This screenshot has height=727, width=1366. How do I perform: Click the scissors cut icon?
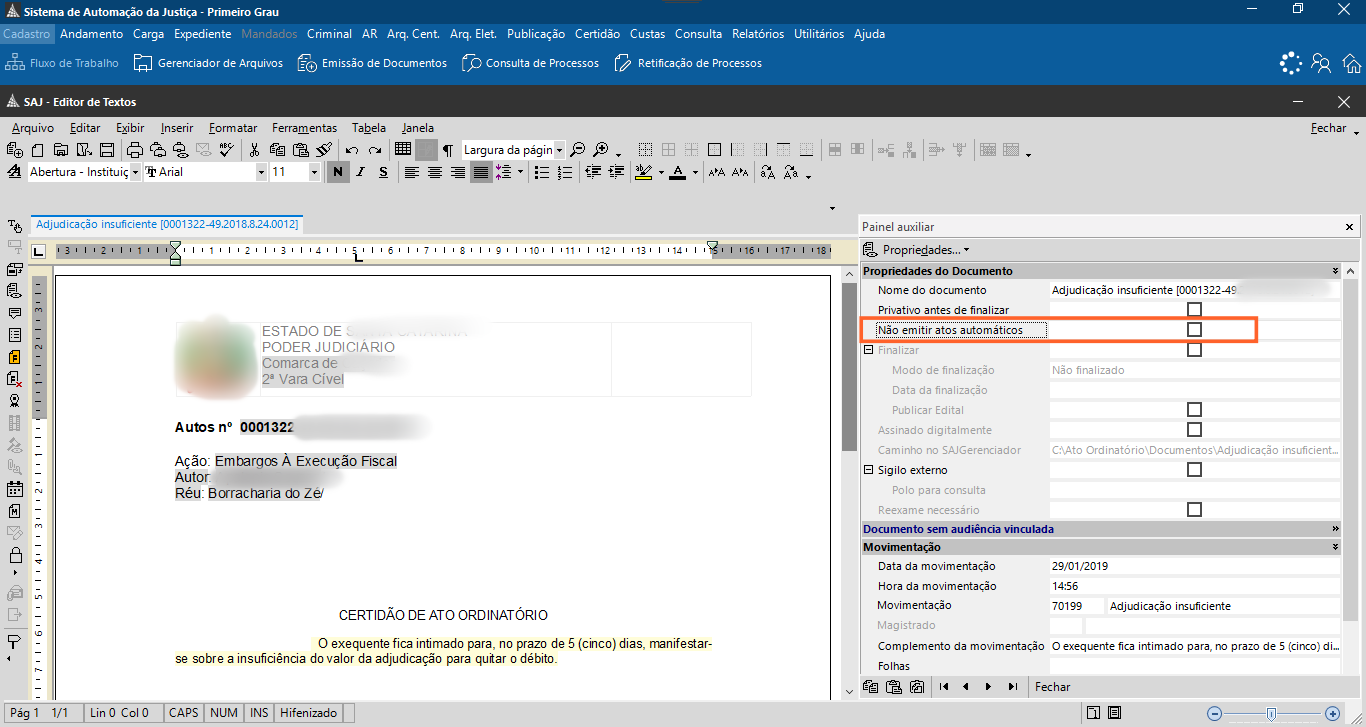coord(254,150)
